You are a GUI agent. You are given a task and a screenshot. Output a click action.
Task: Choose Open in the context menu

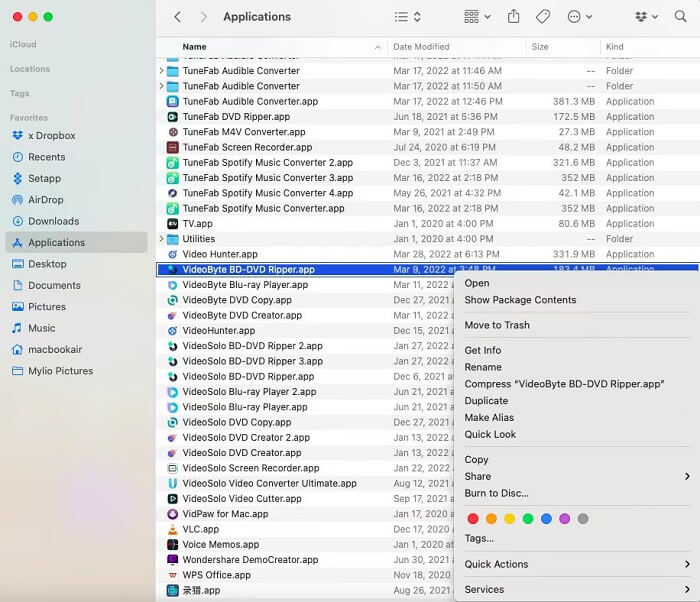(477, 283)
